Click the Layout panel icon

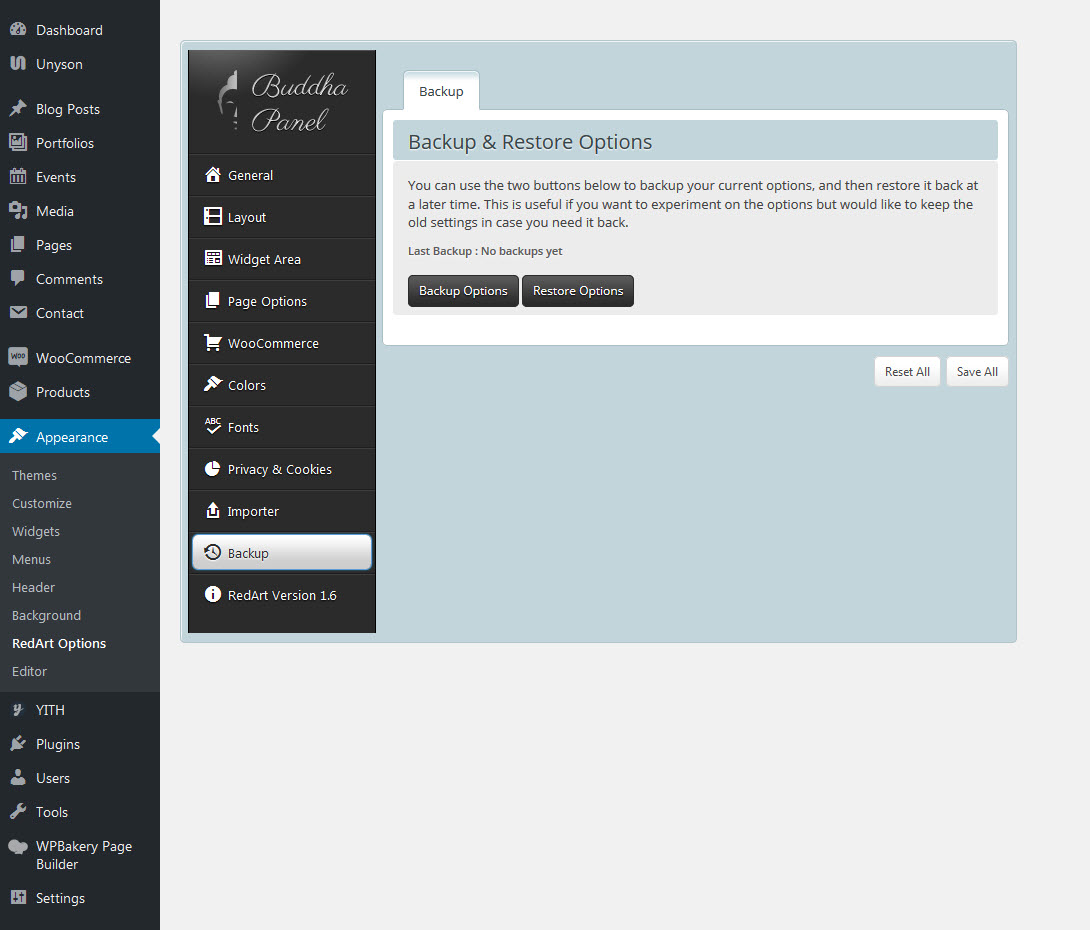(212, 217)
